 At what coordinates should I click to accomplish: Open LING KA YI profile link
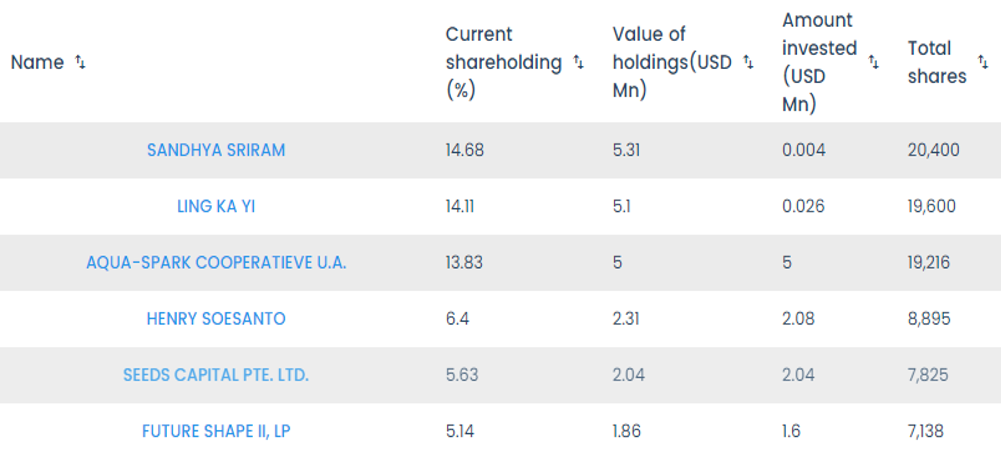[x=216, y=206]
